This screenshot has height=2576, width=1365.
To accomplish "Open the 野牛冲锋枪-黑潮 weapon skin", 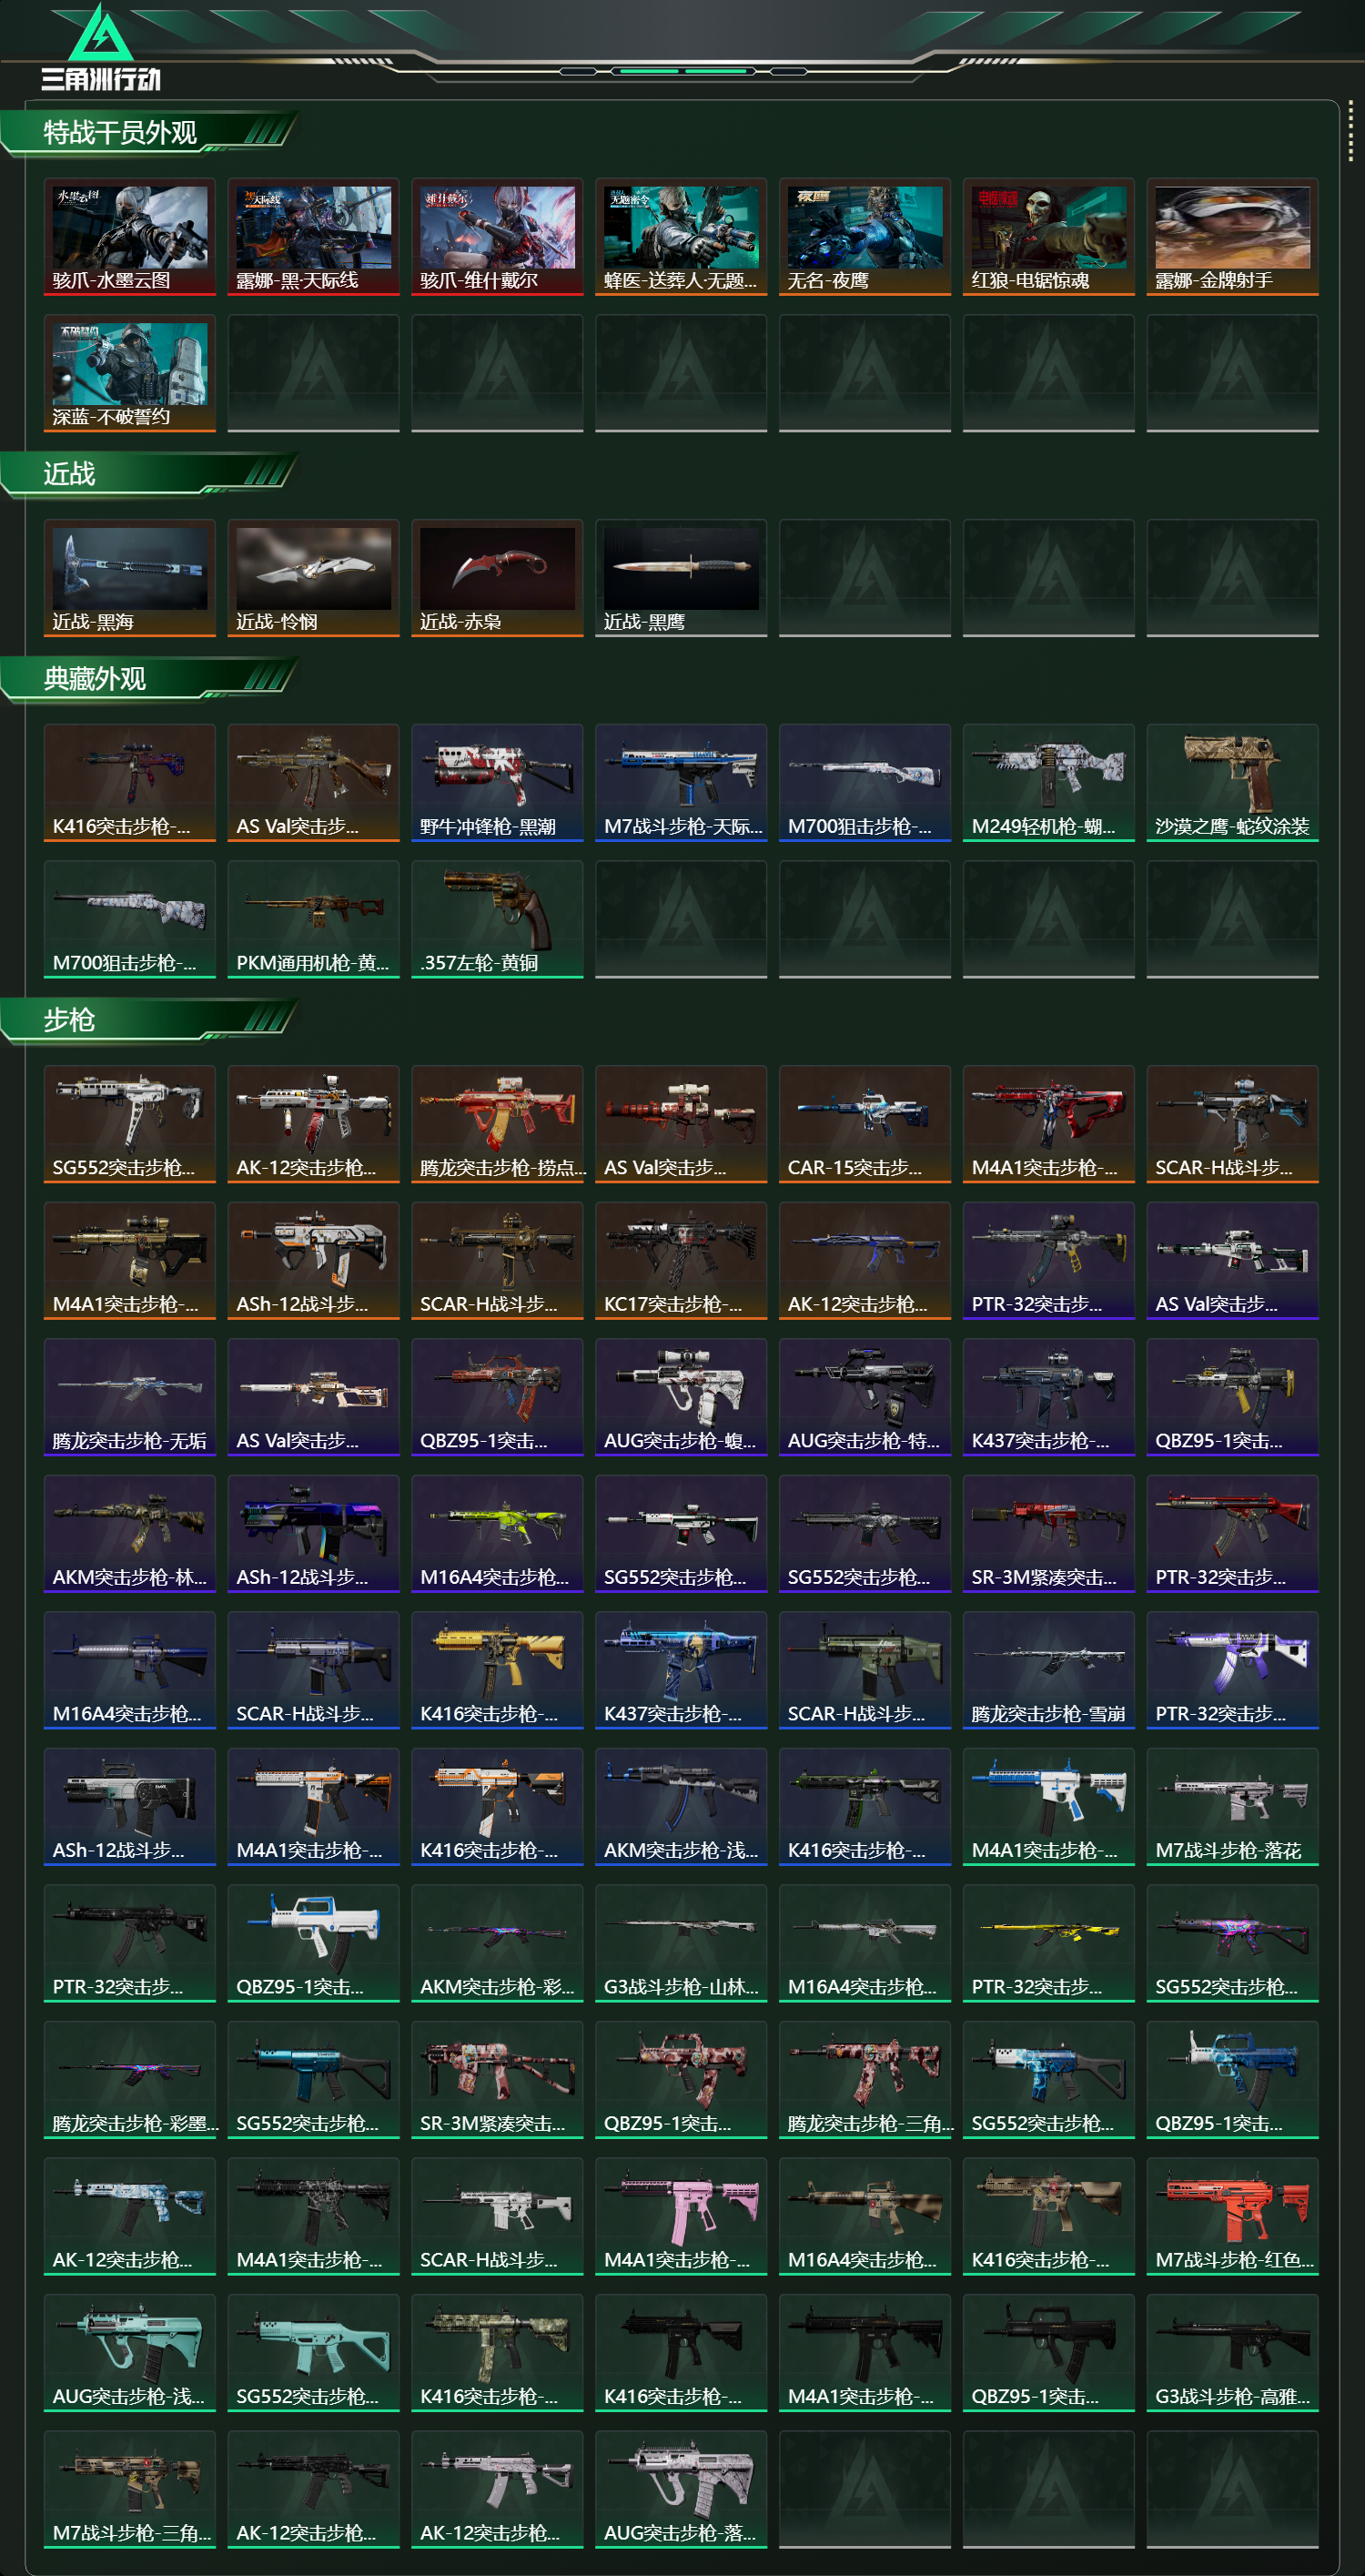I will 497,783.
